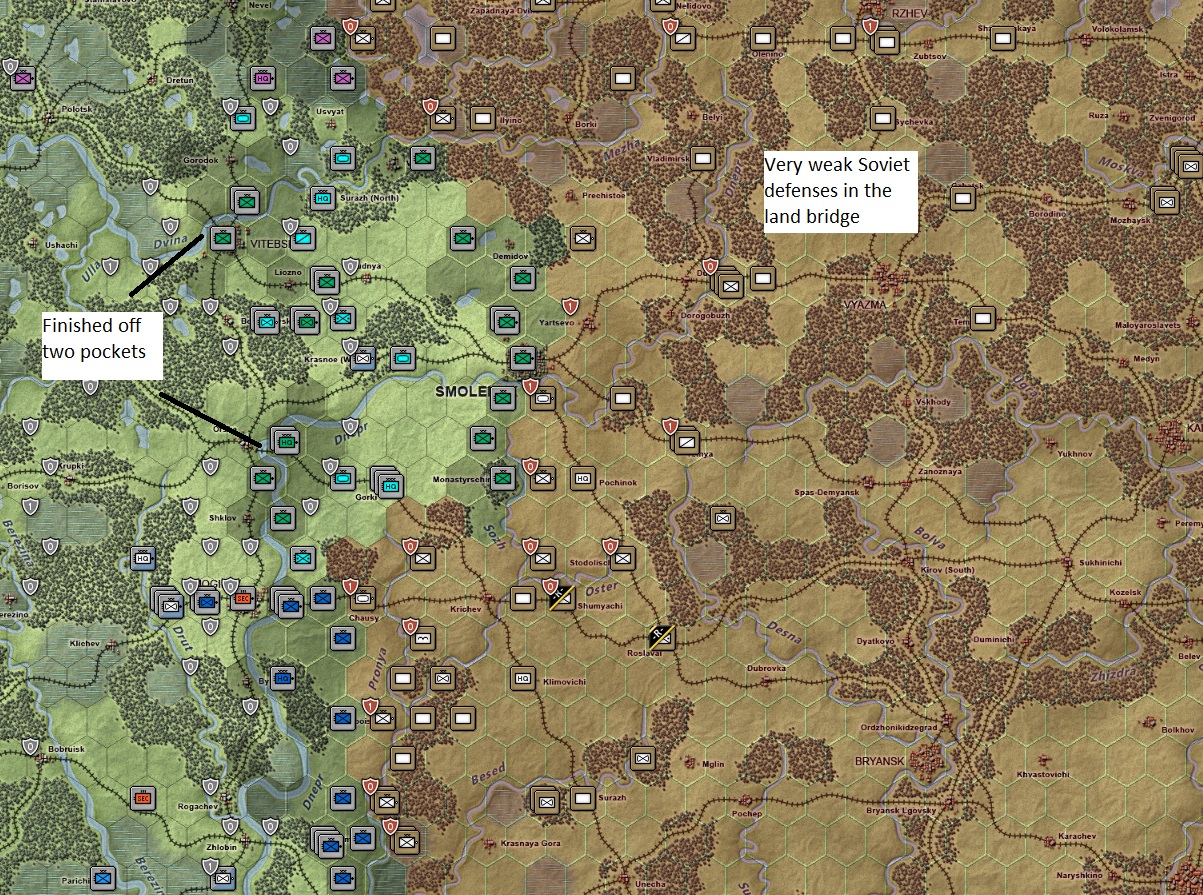Click the Dubrovka town label
The width and height of the screenshot is (1203, 895).
[766, 666]
